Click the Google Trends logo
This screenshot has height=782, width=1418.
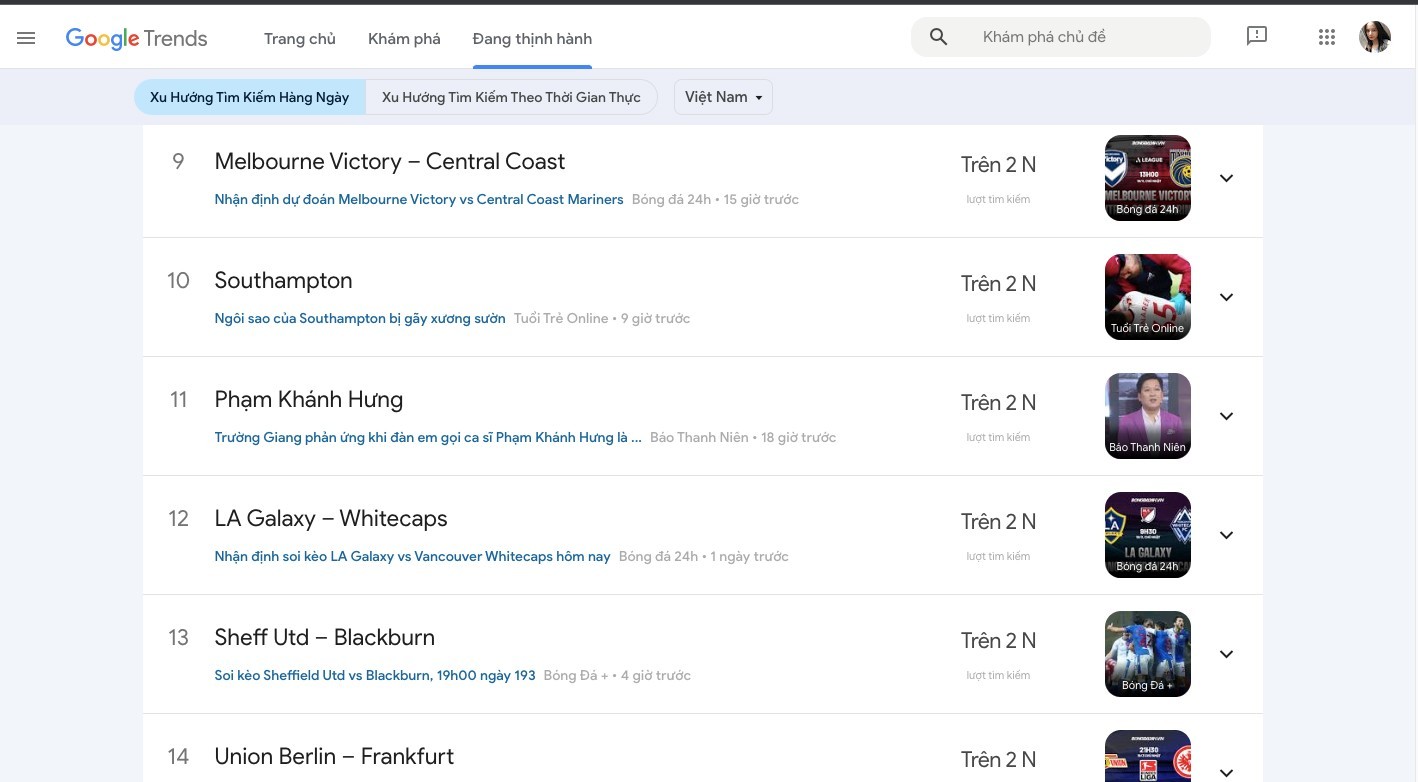click(x=136, y=38)
